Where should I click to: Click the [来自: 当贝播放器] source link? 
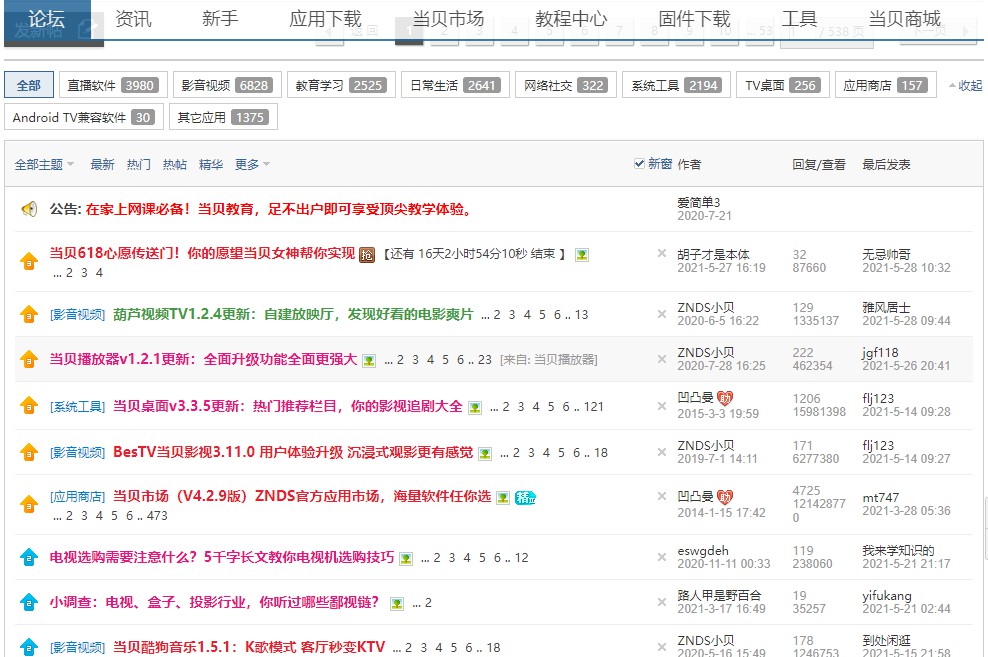[x=549, y=360]
